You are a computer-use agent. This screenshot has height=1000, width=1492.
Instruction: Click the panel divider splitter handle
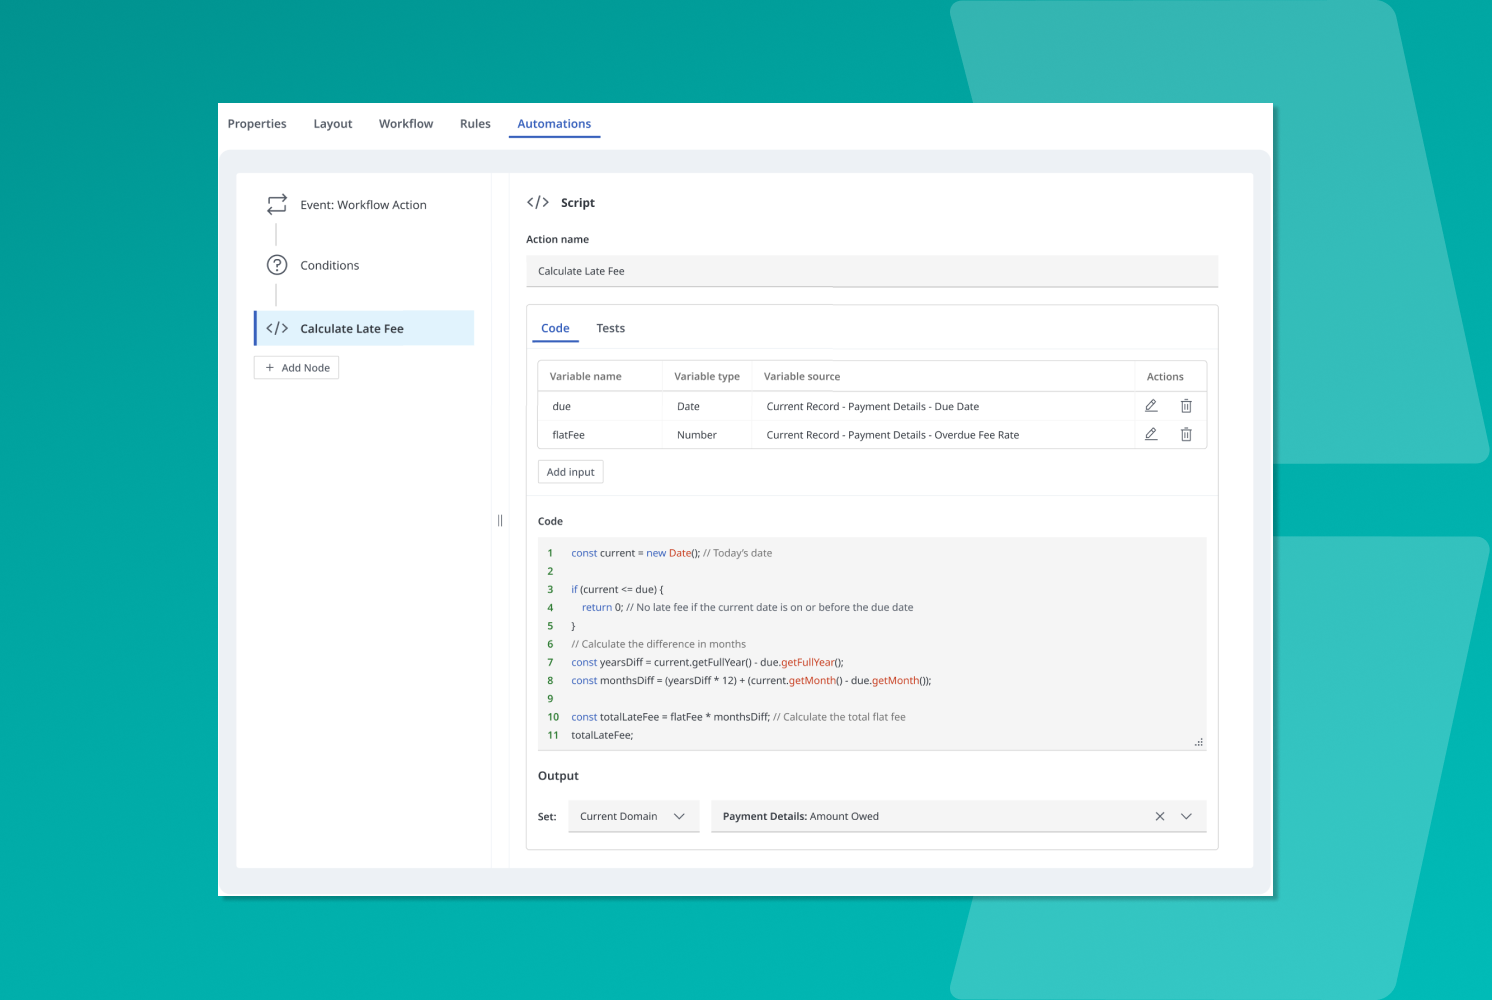500,520
